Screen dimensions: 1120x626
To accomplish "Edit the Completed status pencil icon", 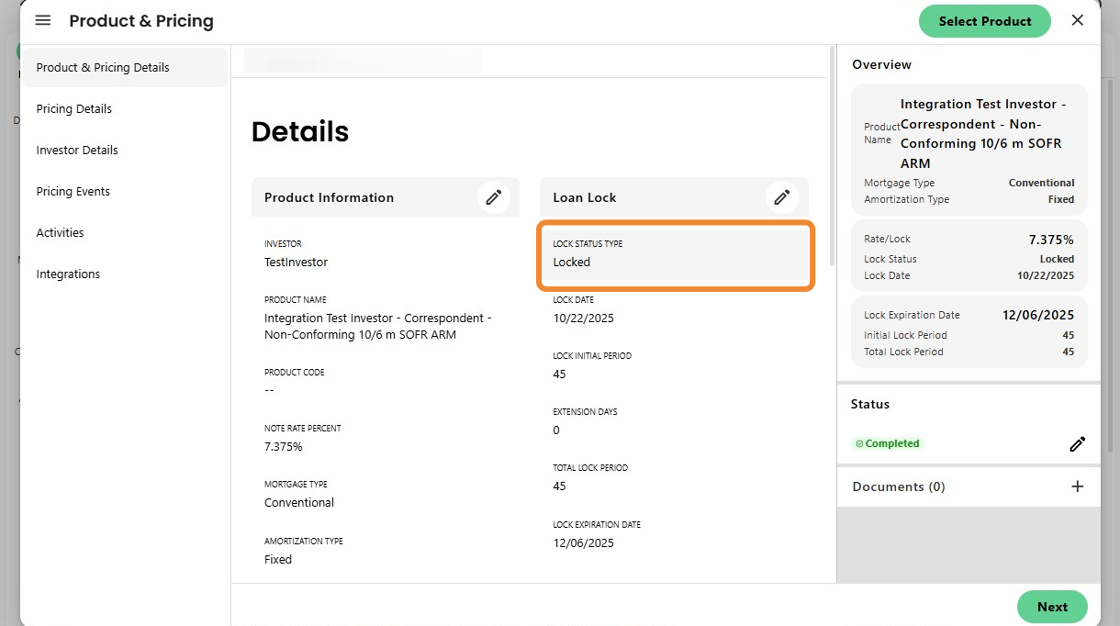I will (1077, 444).
